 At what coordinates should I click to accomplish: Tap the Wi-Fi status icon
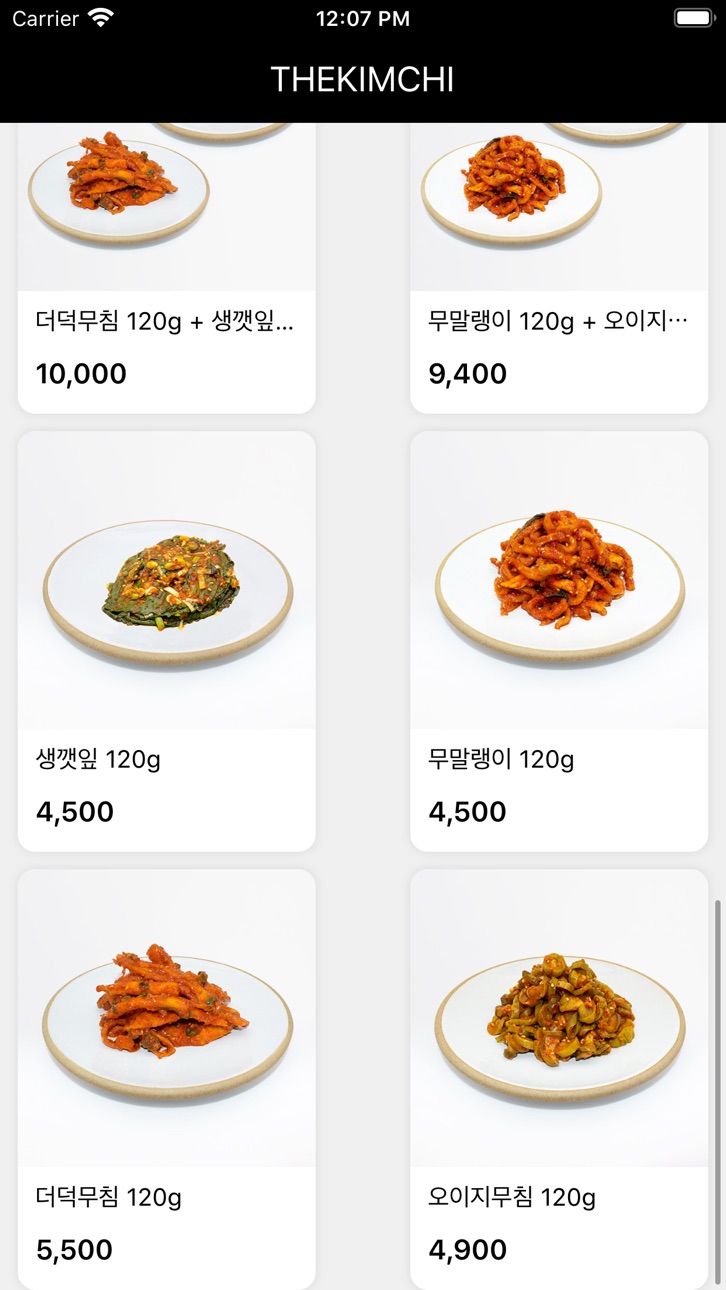pyautogui.click(x=100, y=17)
